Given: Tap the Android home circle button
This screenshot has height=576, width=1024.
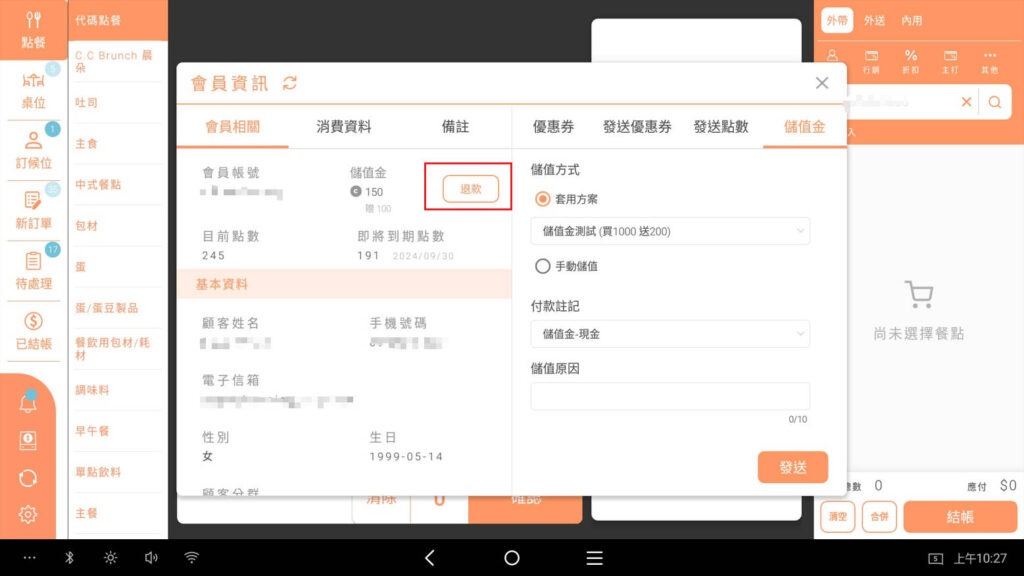Looking at the screenshot, I should coord(512,558).
